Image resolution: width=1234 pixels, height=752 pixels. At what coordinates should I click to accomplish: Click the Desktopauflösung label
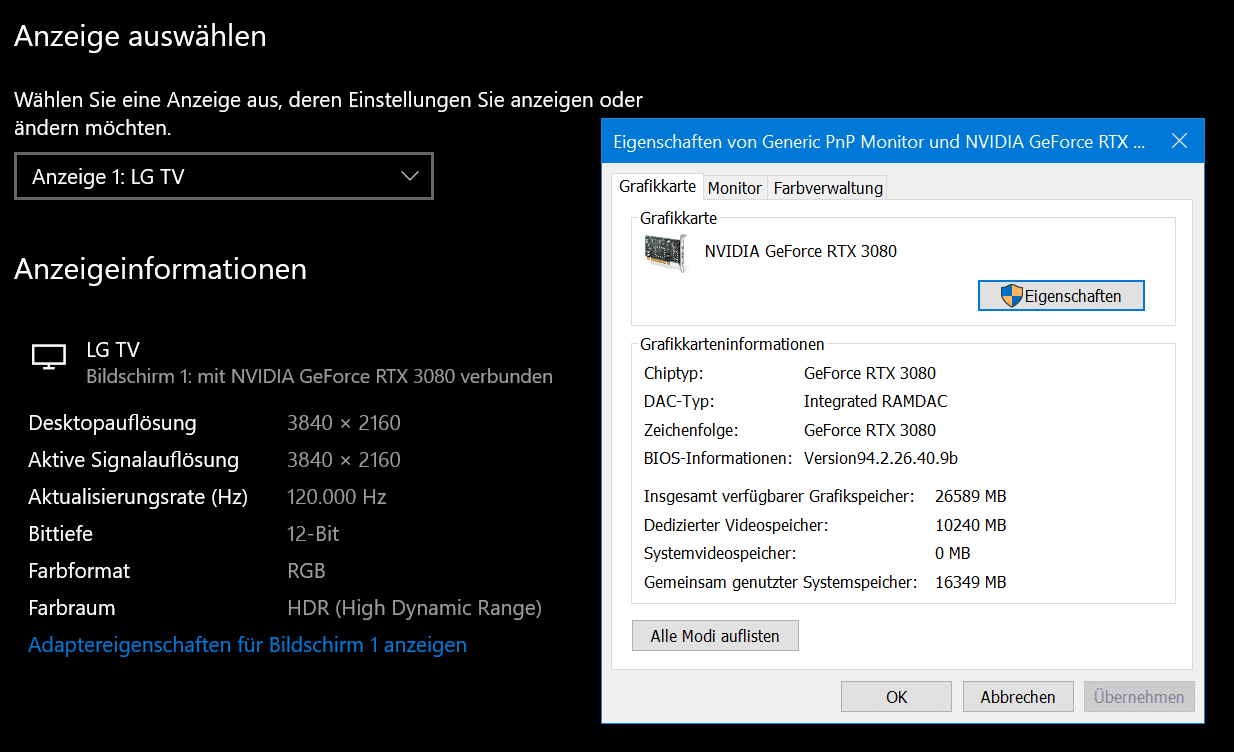113,423
